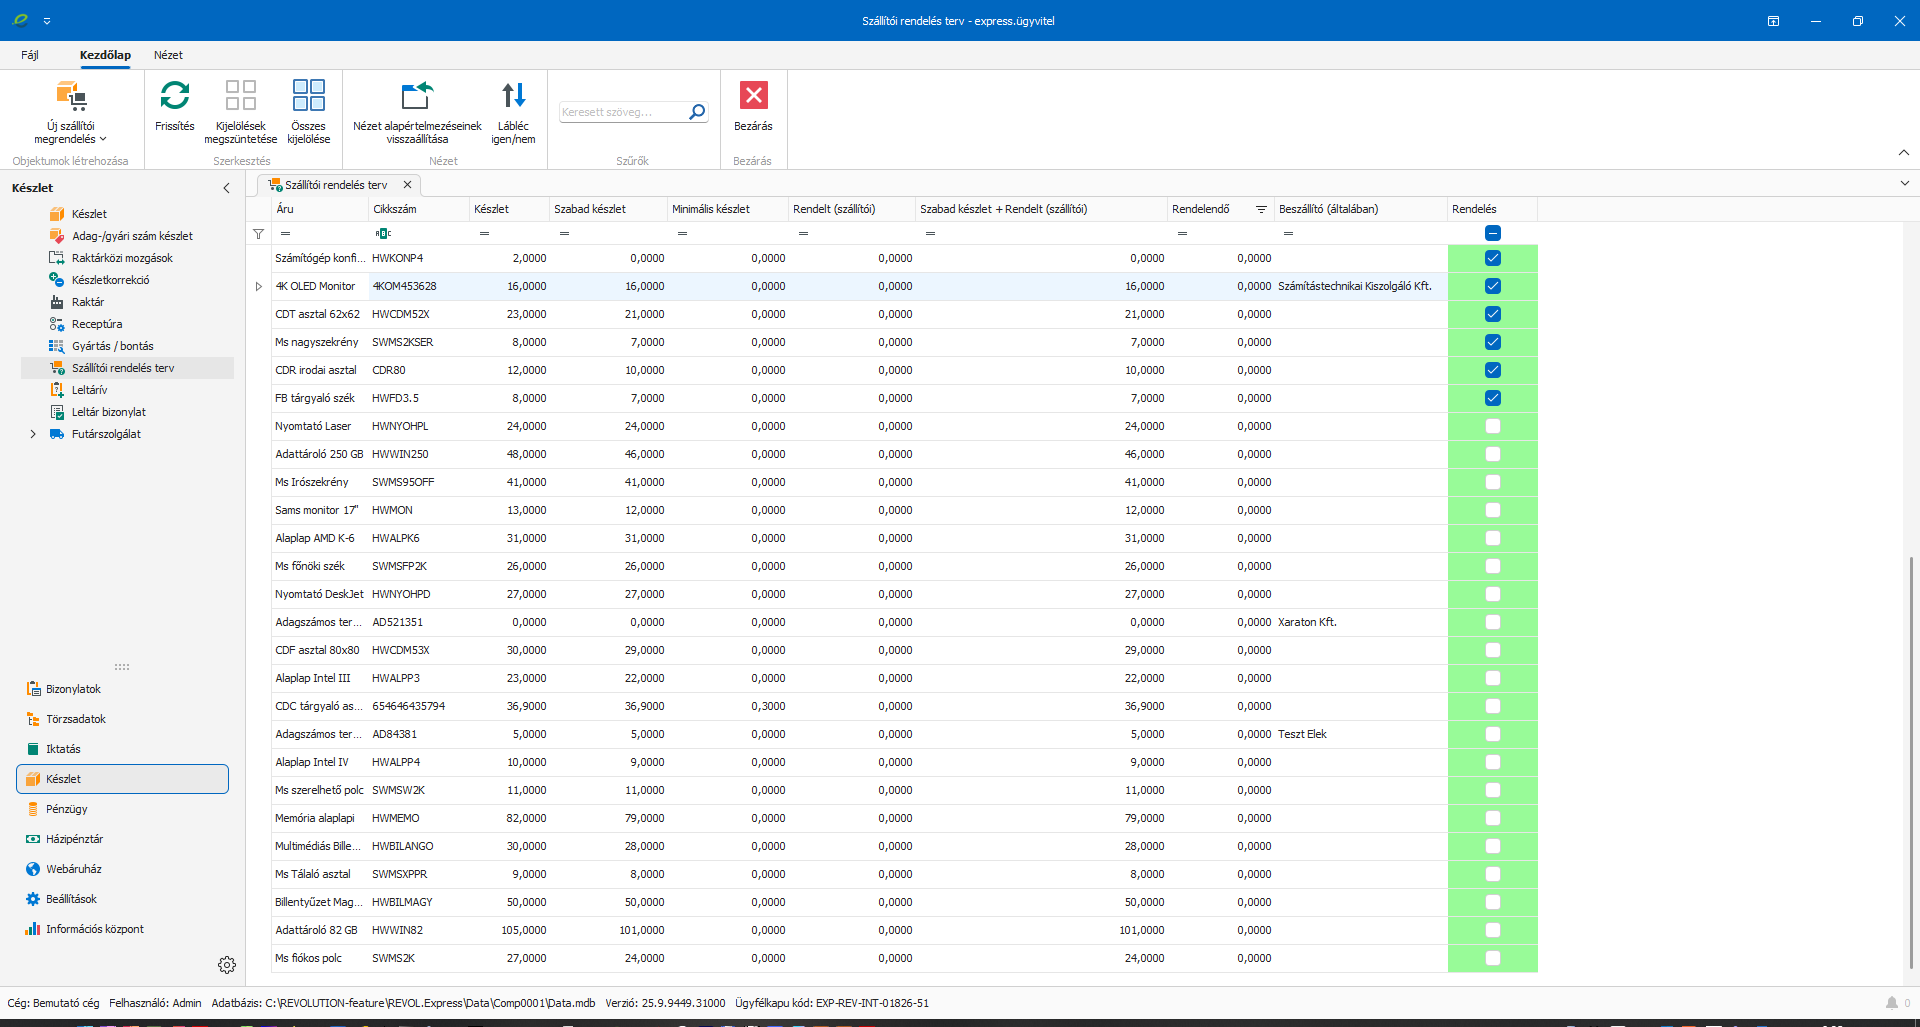Toggle the Rendelés header filter checkbox
Image resolution: width=1920 pixels, height=1027 pixels.
click(1492, 233)
